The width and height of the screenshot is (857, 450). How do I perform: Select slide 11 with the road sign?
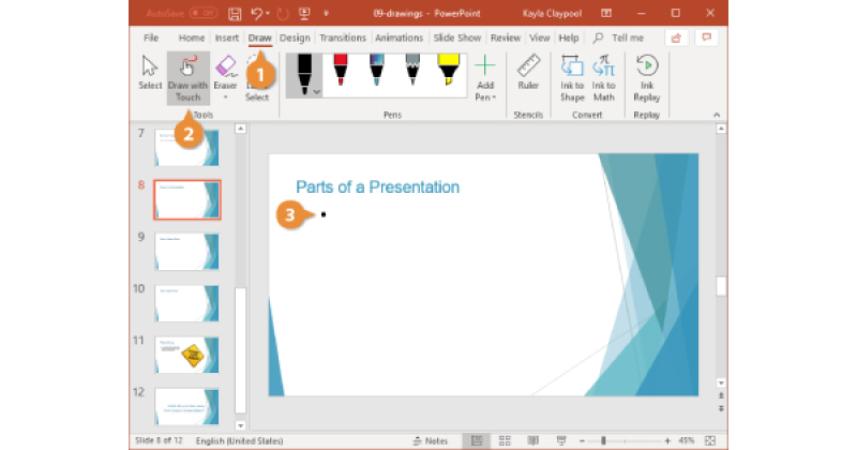click(186, 355)
